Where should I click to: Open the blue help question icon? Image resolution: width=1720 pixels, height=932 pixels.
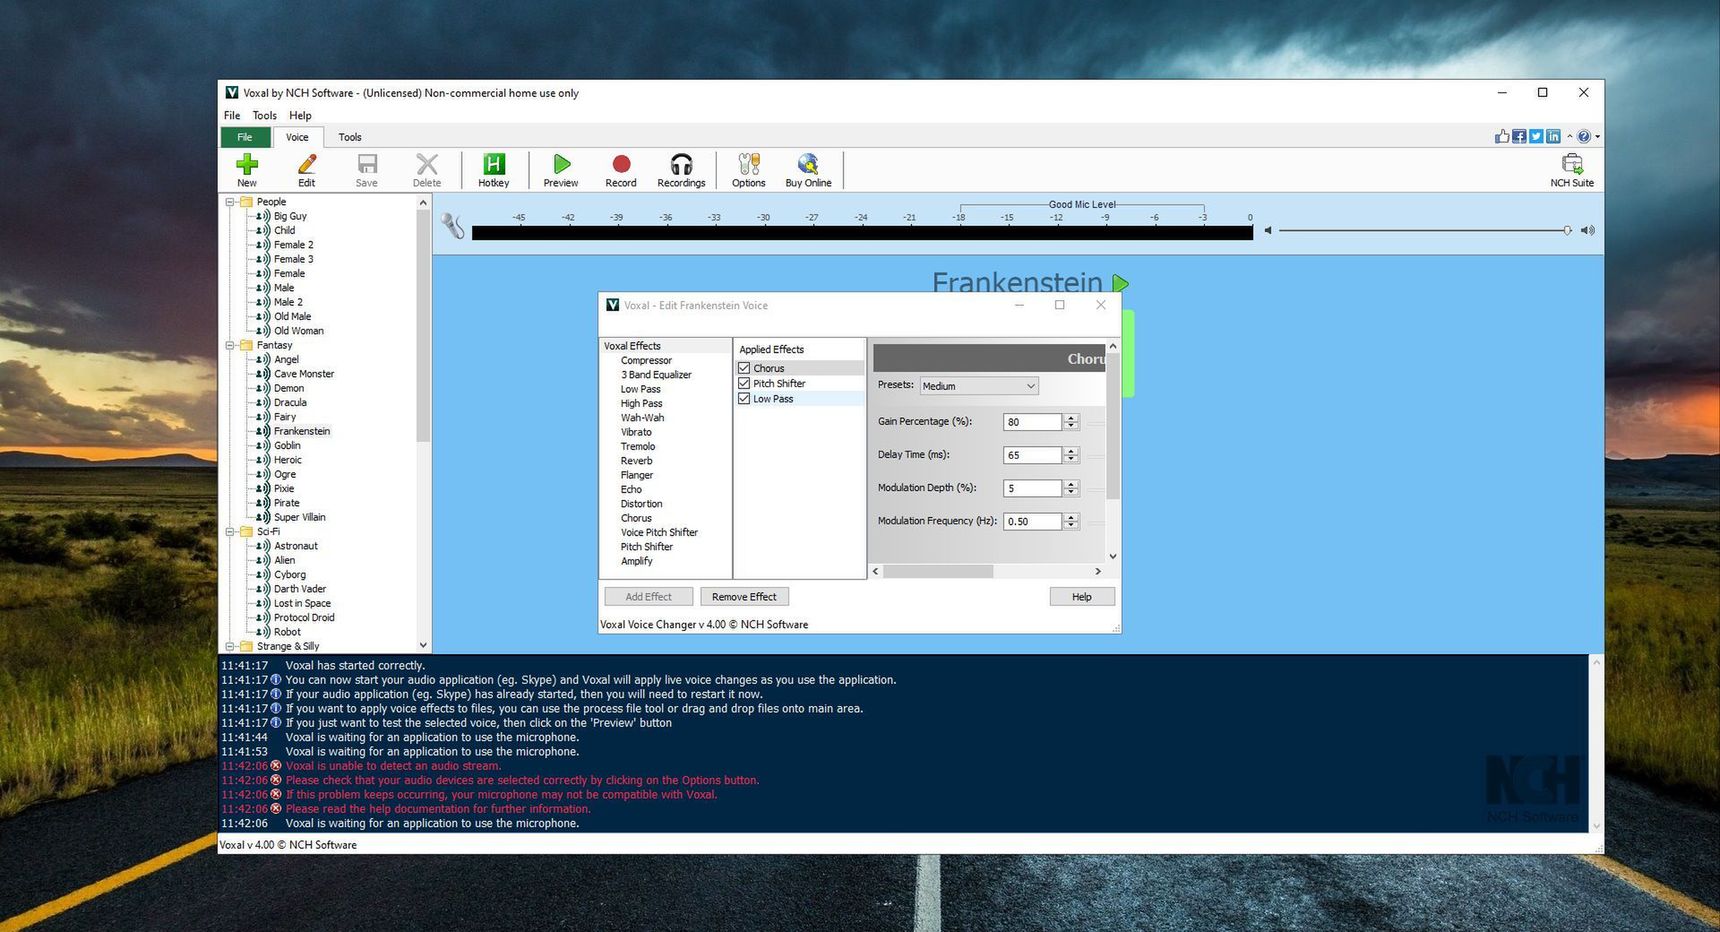point(1584,136)
